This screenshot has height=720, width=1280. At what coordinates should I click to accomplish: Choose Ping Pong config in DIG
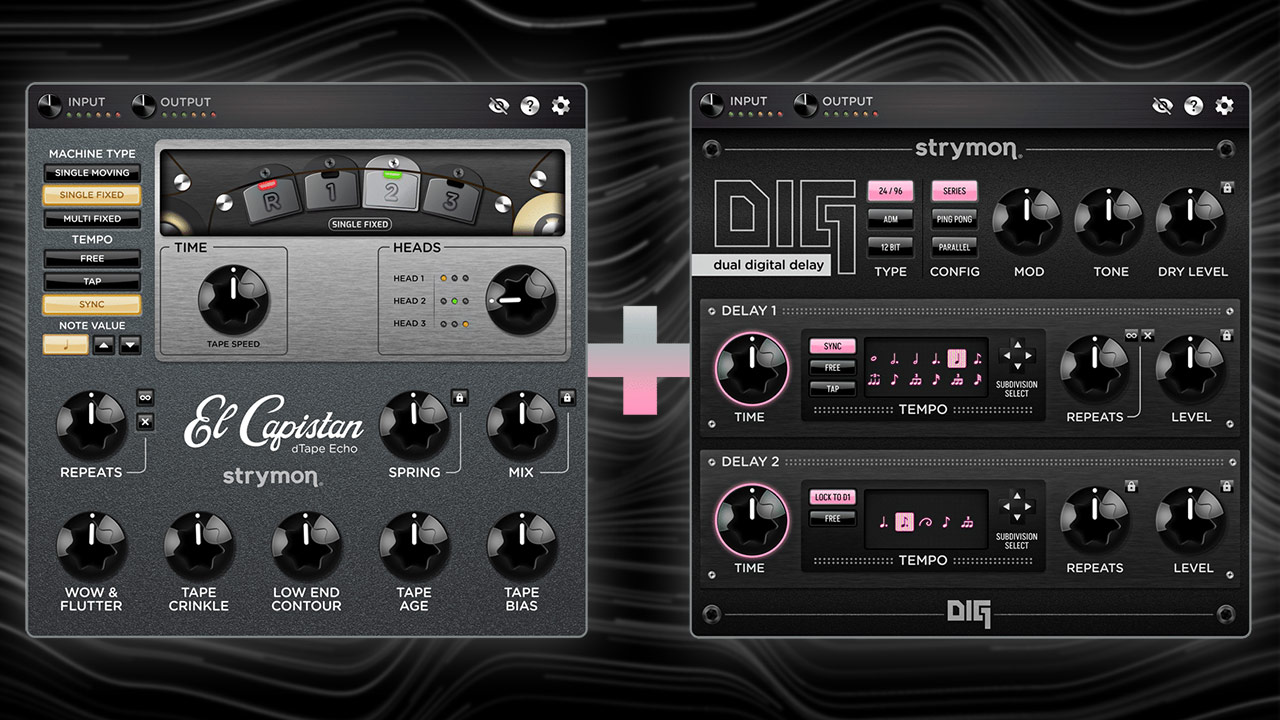point(954,219)
